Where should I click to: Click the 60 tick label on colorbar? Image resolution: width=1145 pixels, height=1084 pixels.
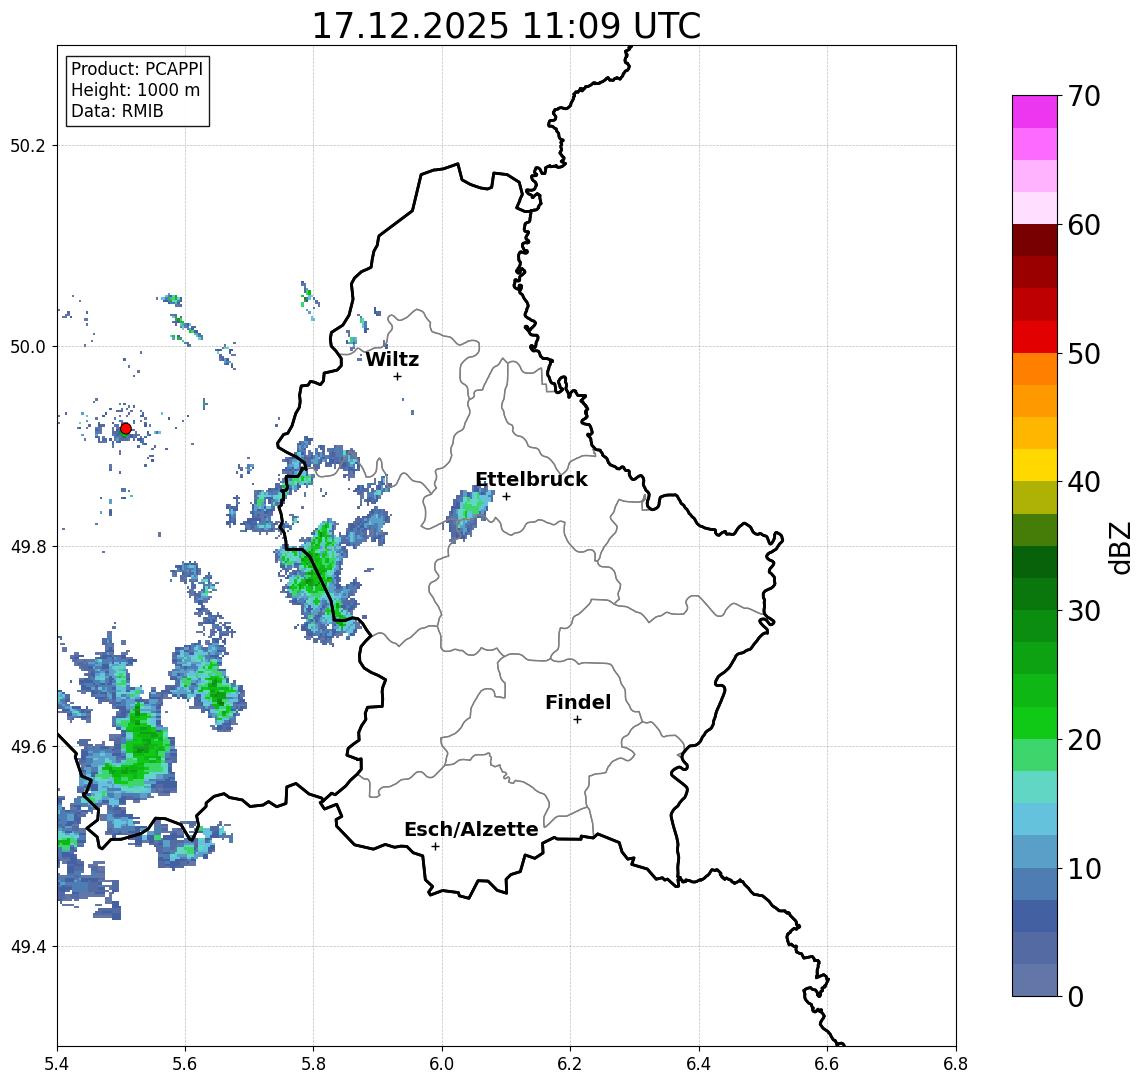tap(1083, 225)
